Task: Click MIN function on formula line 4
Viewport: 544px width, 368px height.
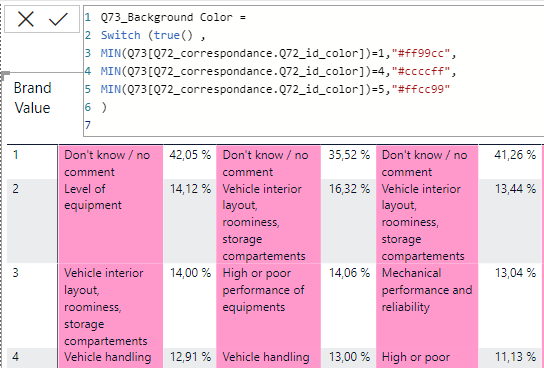Action: tap(110, 71)
